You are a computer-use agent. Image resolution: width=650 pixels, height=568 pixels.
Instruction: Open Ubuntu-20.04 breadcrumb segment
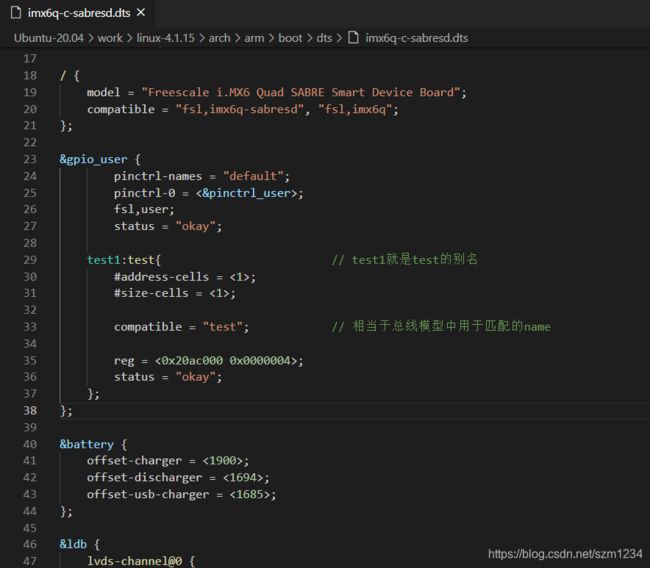click(49, 38)
